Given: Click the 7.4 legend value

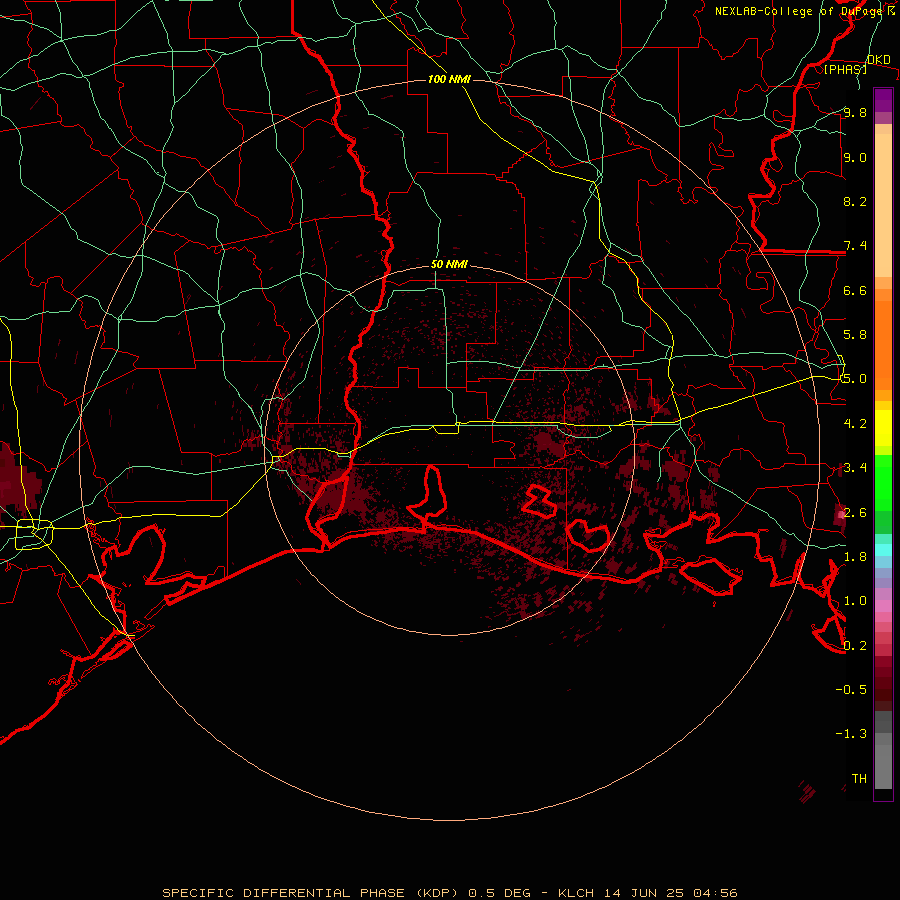Looking at the screenshot, I should (x=855, y=246).
